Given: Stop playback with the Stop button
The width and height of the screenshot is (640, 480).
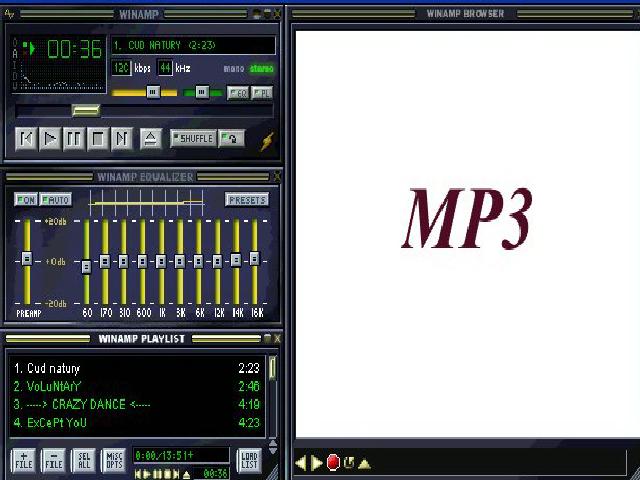Looking at the screenshot, I should coord(98,139).
